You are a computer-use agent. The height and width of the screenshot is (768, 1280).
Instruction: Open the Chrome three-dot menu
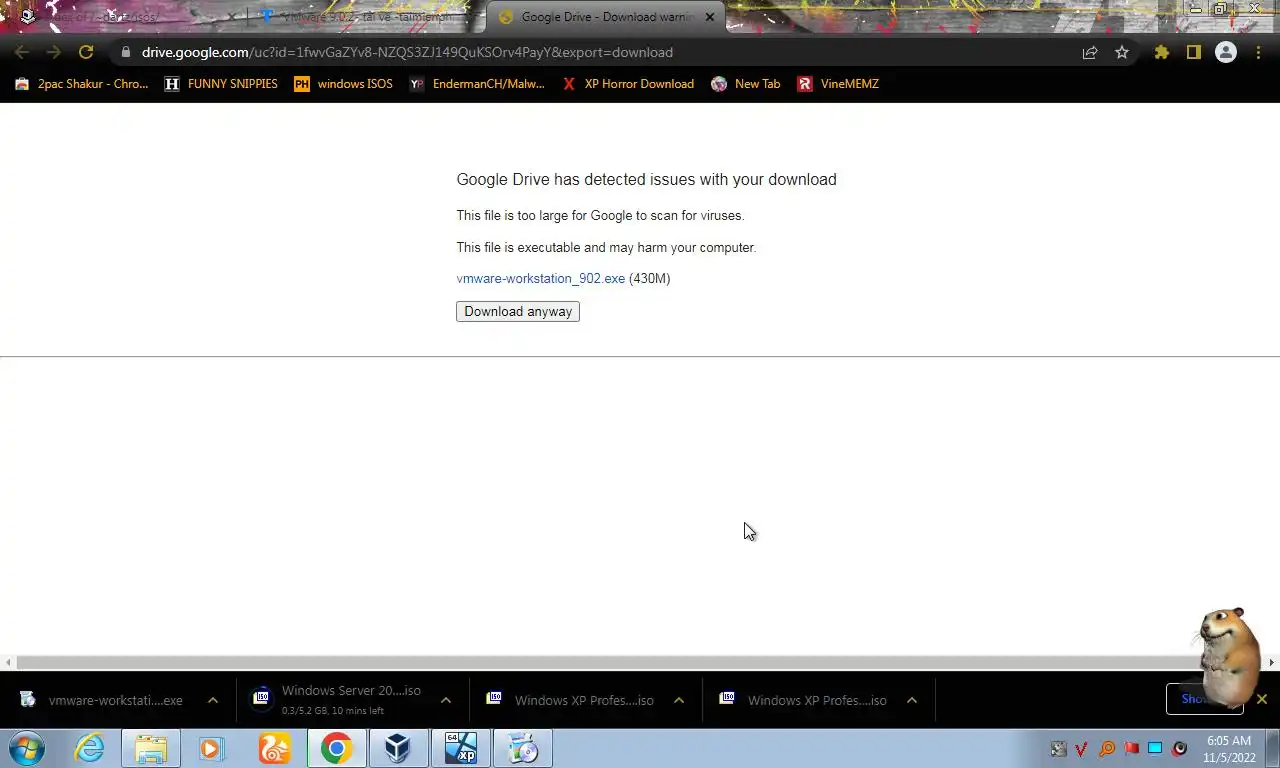point(1258,52)
